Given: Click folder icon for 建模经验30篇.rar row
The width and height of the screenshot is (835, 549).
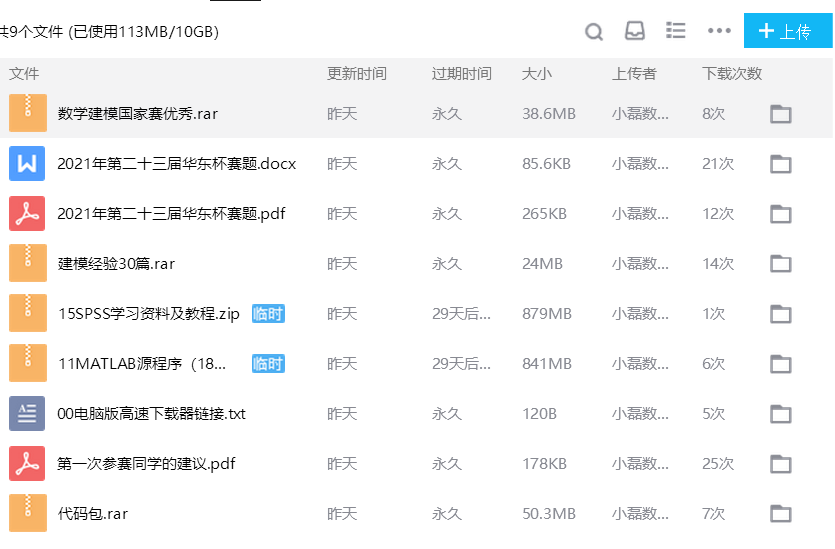Looking at the screenshot, I should [x=781, y=264].
